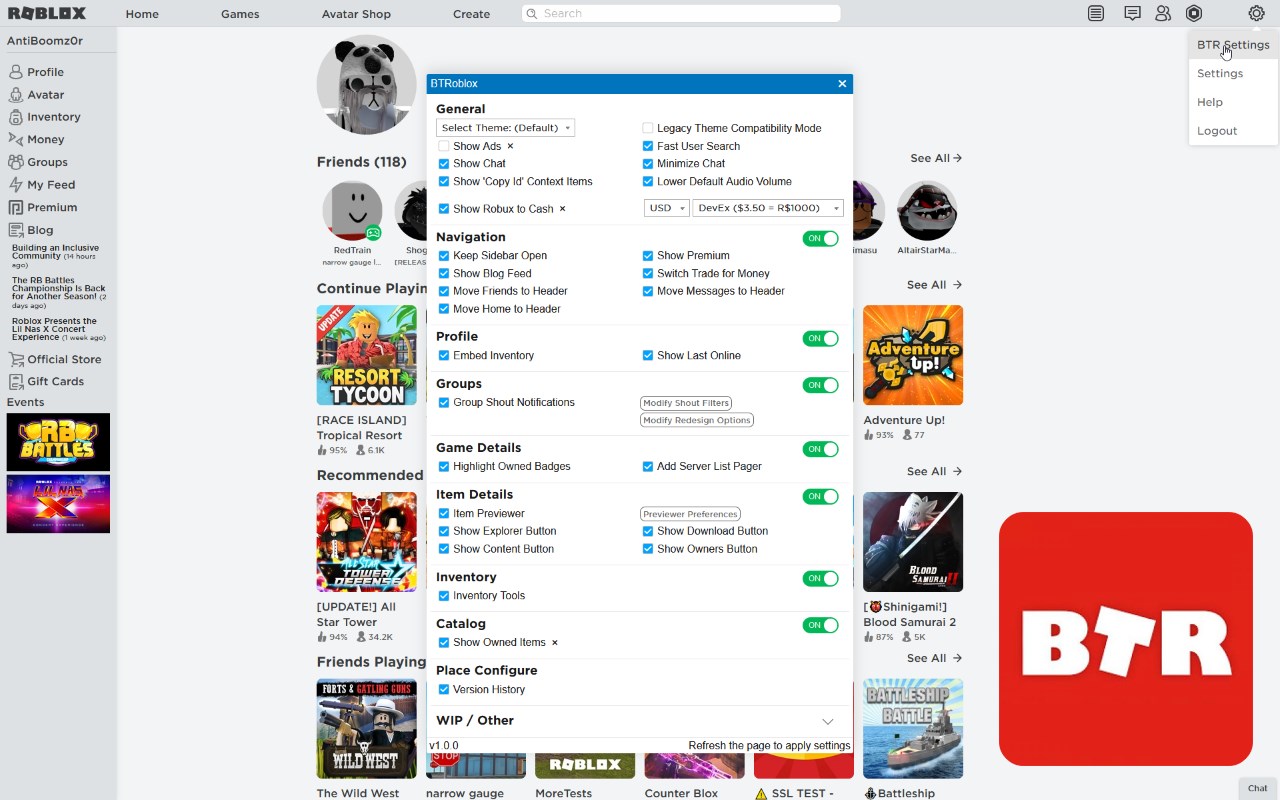Viewport: 1280px width, 800px height.
Task: Click the Search input field
Action: (681, 13)
